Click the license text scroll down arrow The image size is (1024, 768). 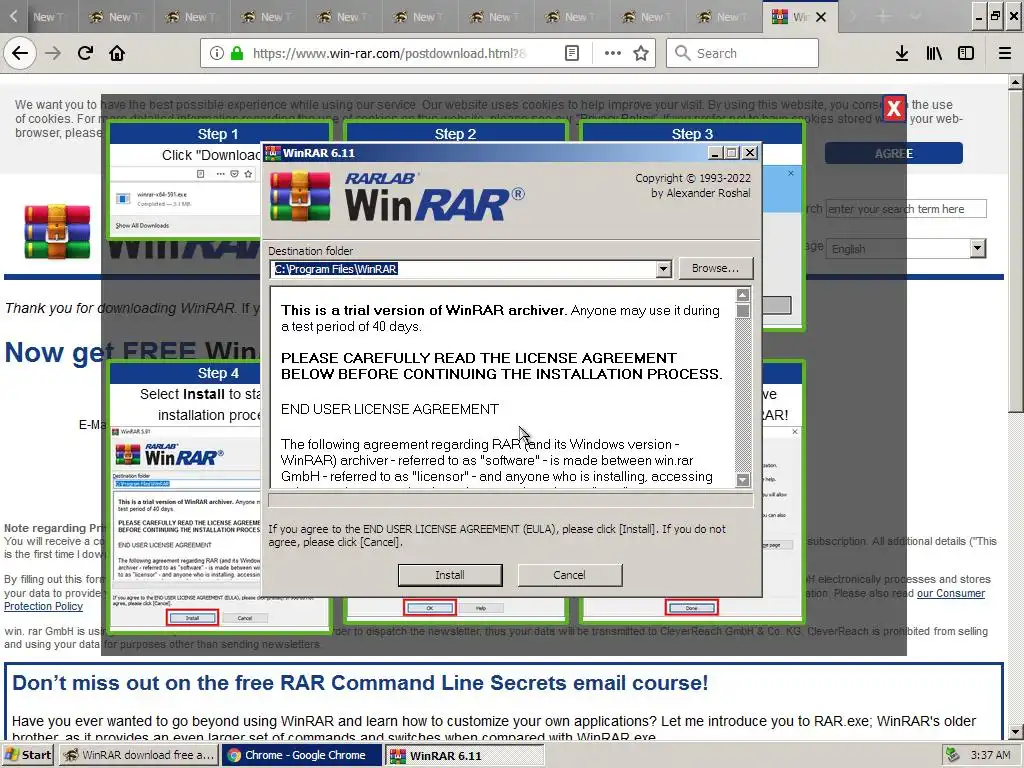[x=743, y=480]
